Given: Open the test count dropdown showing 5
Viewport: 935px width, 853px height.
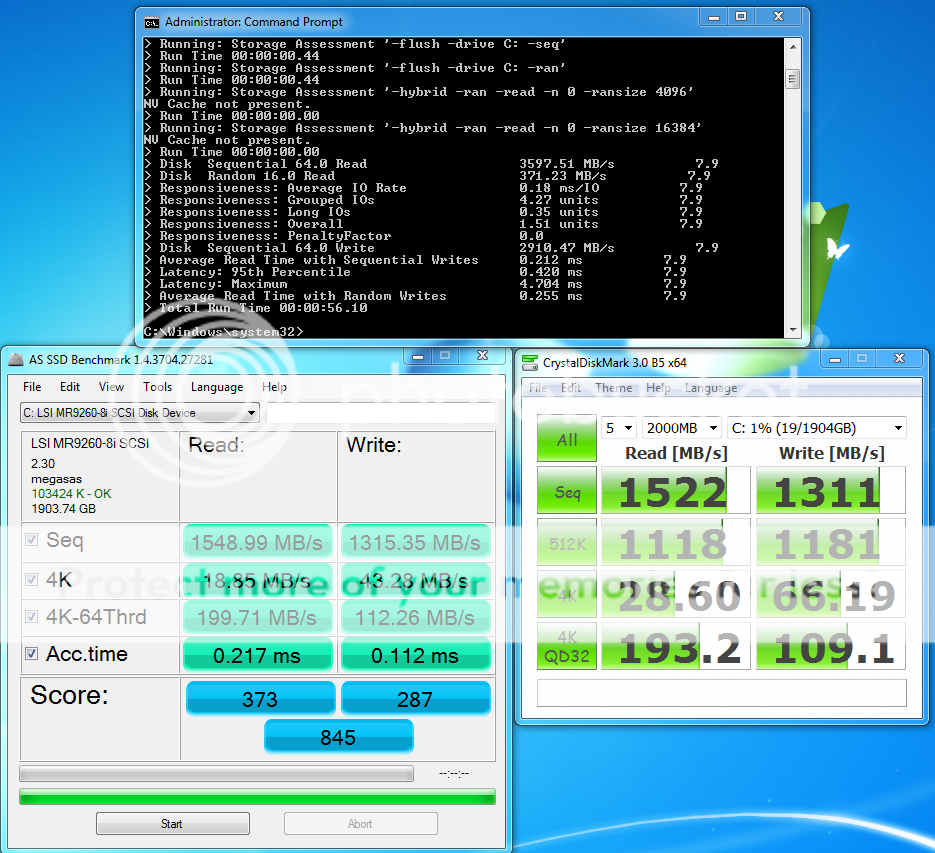Looking at the screenshot, I should pos(619,428).
